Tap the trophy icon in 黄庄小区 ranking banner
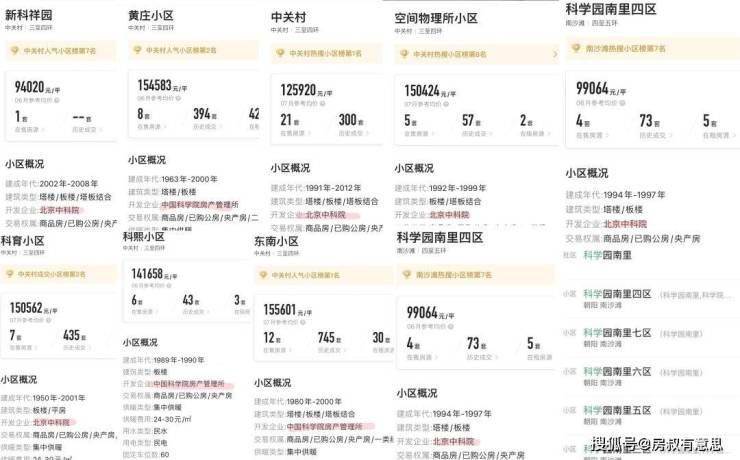Viewport: 740px width, 460px height. pyautogui.click(x=137, y=50)
